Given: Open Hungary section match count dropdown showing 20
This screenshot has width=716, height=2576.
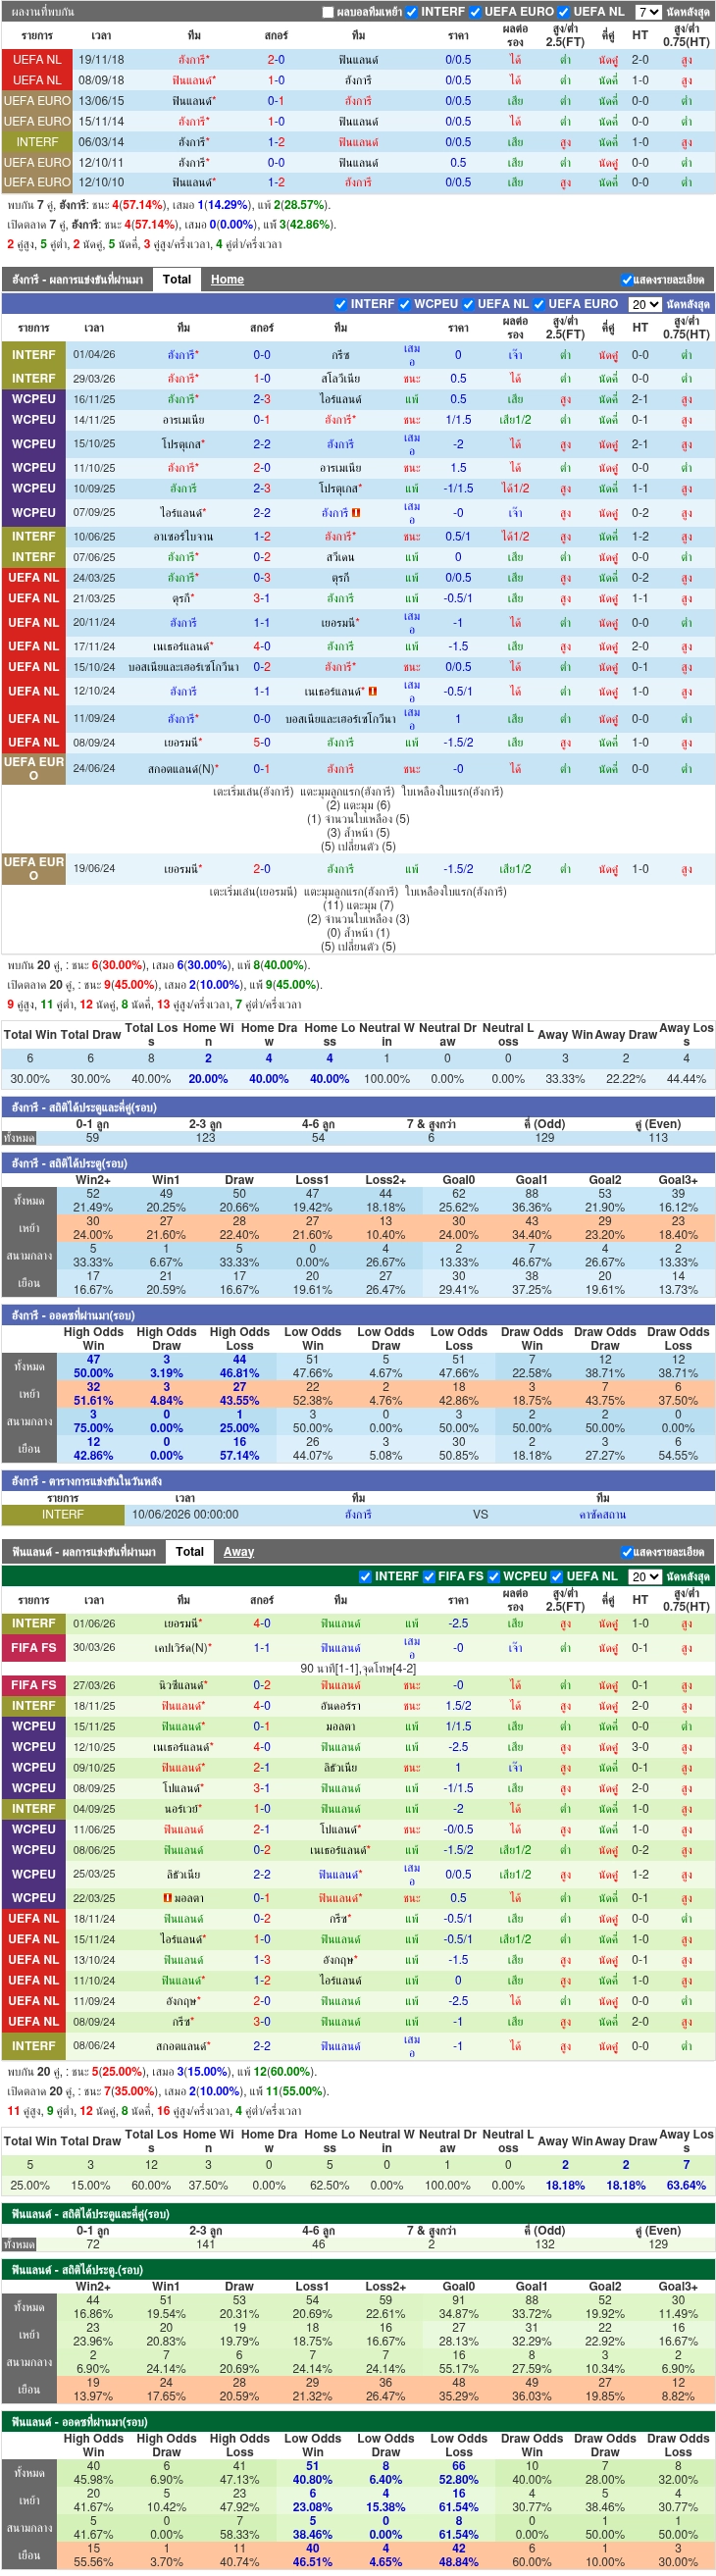Looking at the screenshot, I should [645, 304].
